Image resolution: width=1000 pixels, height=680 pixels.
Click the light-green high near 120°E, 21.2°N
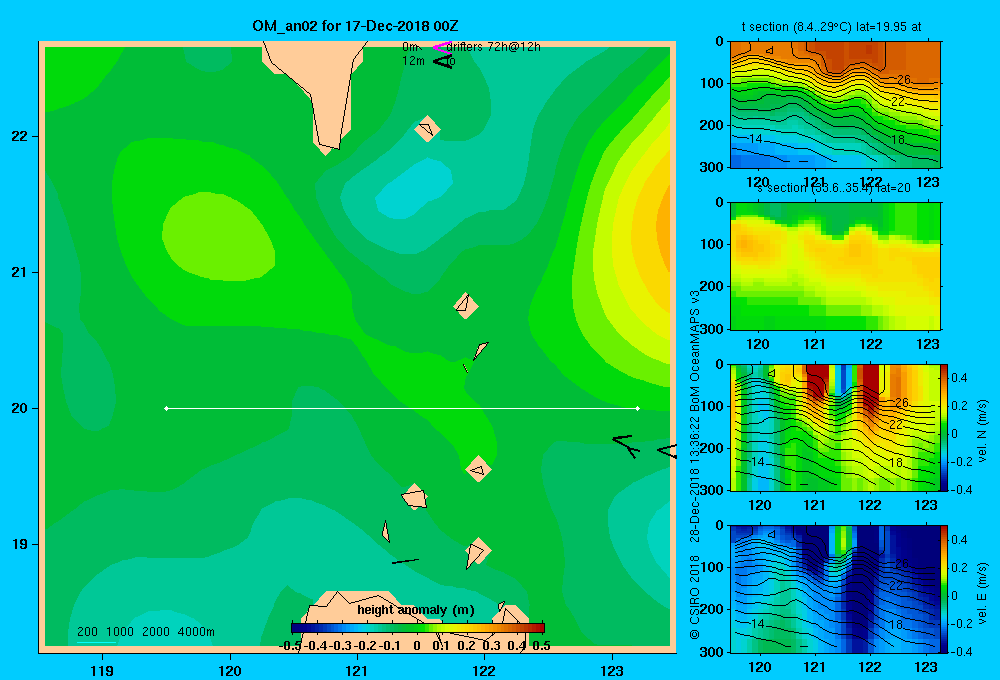click(x=218, y=237)
